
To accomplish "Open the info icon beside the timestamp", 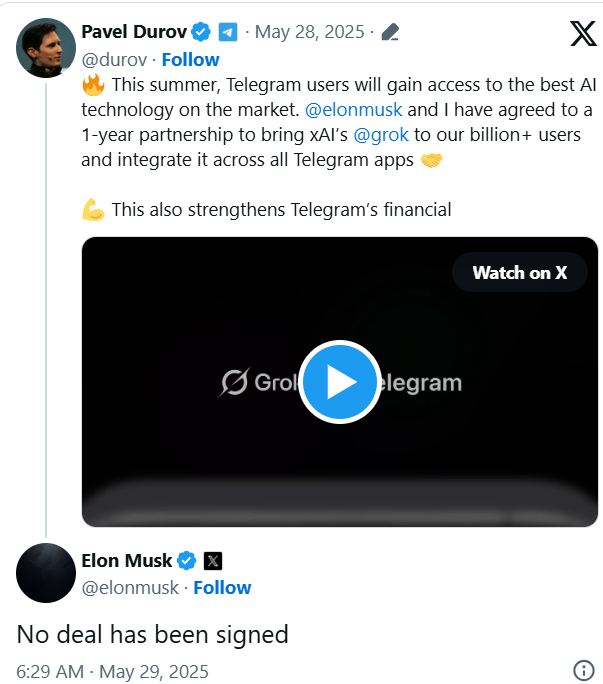I will 584,670.
